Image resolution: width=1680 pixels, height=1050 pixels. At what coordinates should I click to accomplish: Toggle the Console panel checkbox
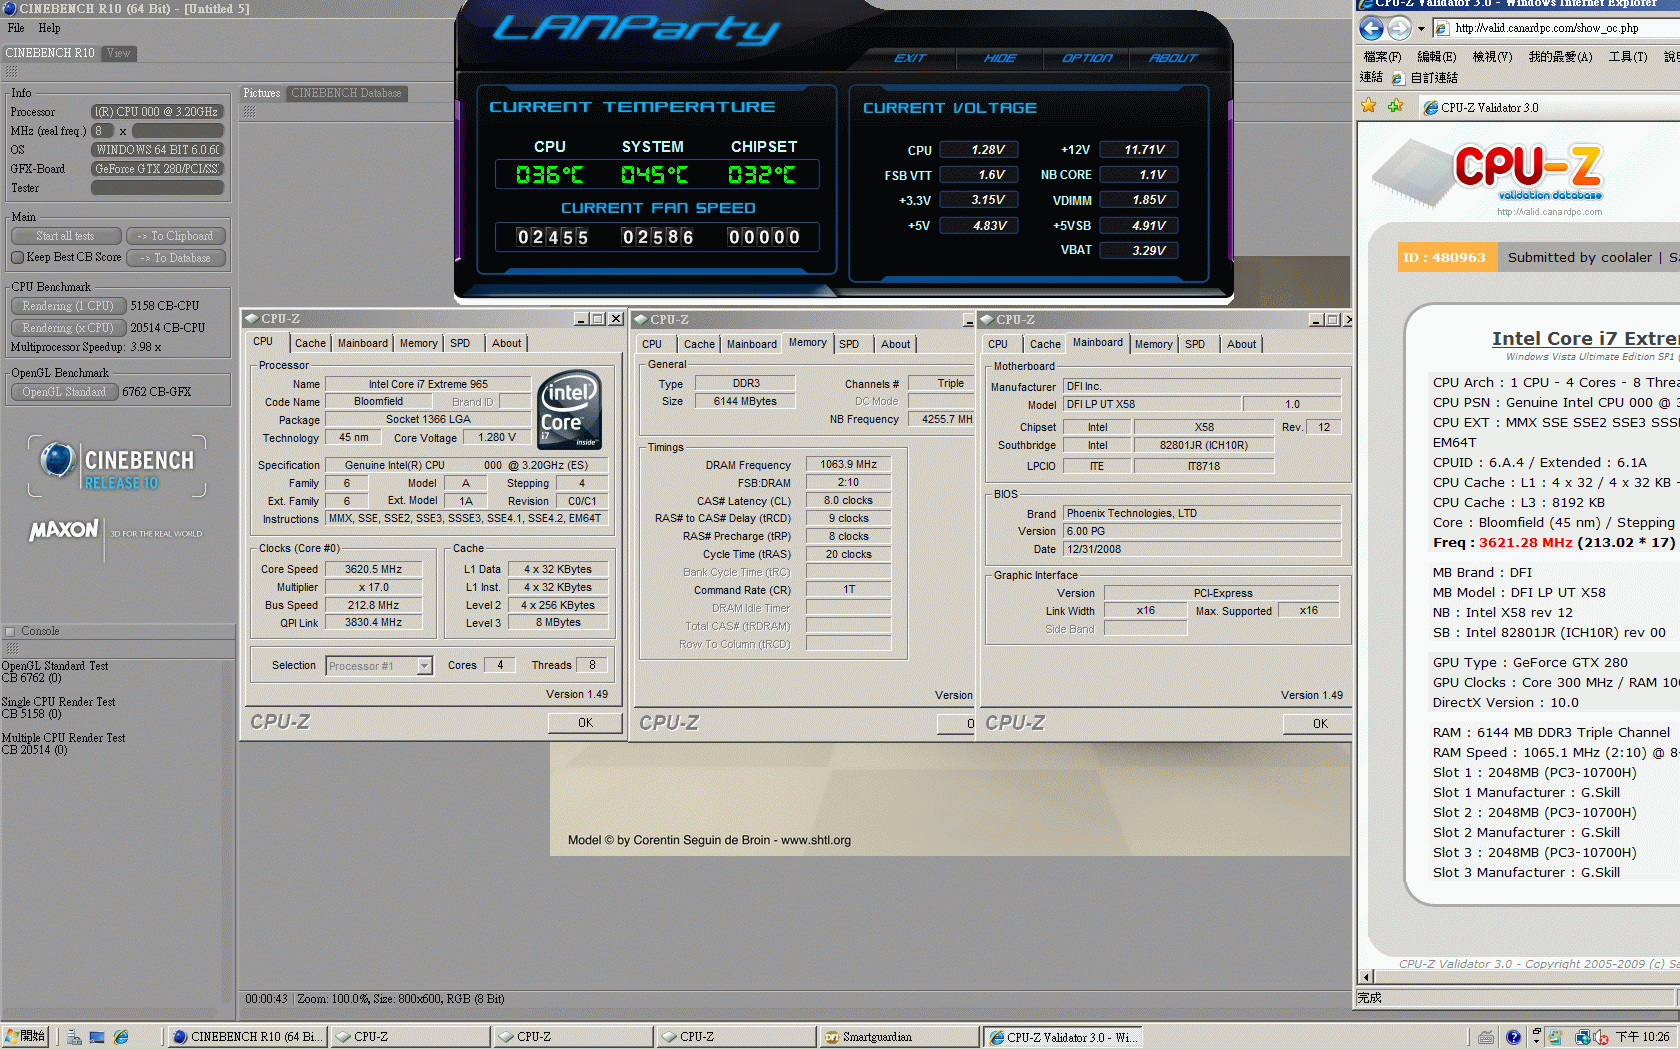11,631
